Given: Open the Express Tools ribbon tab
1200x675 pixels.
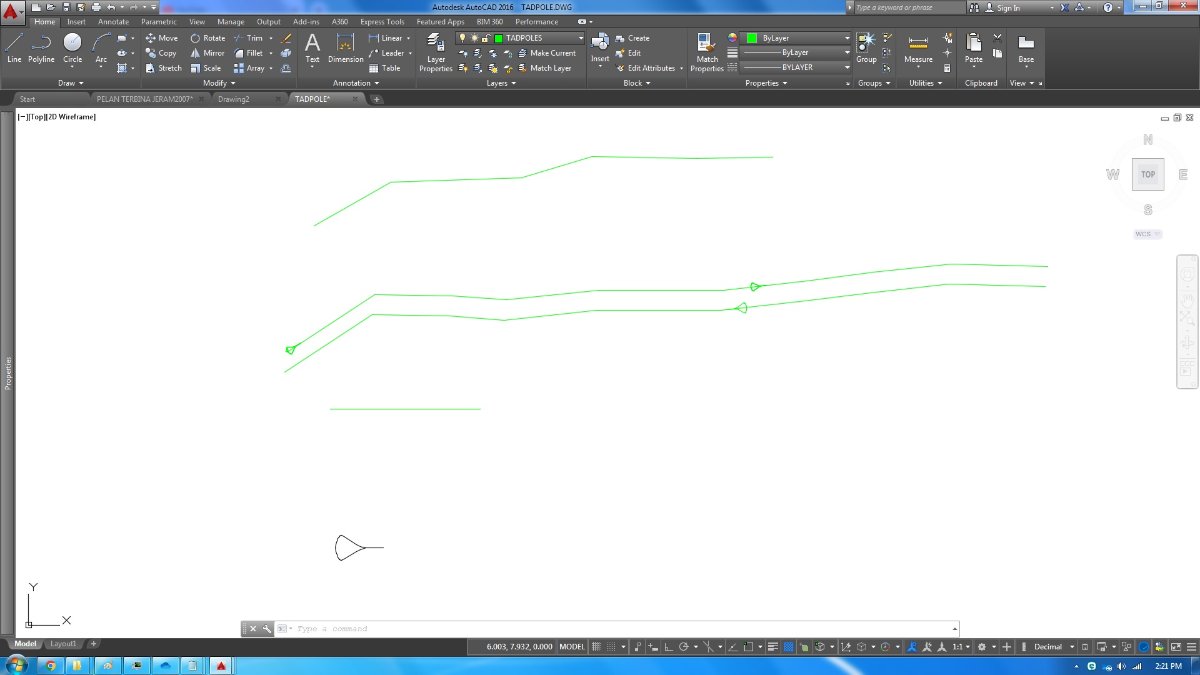Looking at the screenshot, I should click(382, 21).
